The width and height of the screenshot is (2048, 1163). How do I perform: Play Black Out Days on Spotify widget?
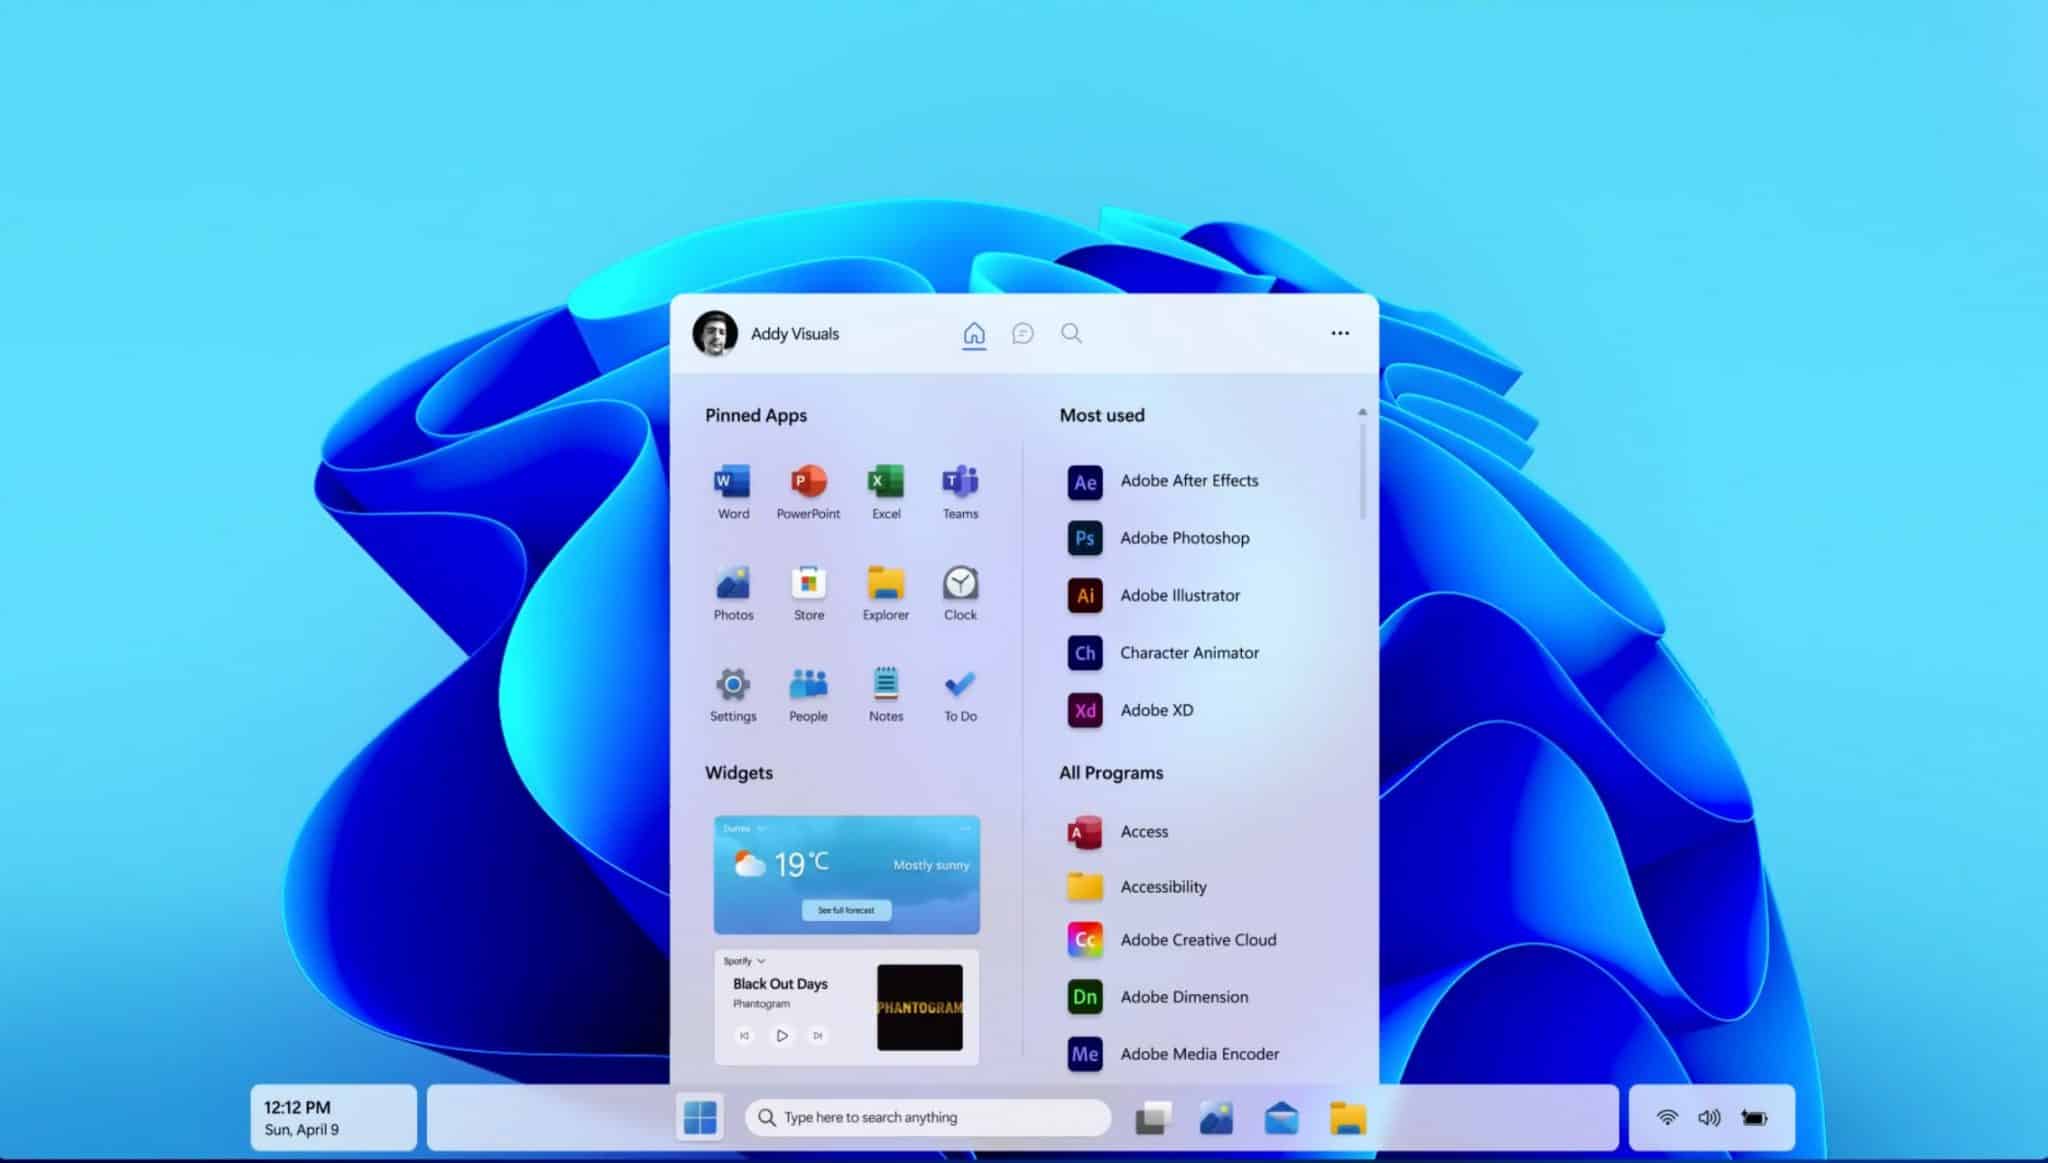tap(781, 1035)
